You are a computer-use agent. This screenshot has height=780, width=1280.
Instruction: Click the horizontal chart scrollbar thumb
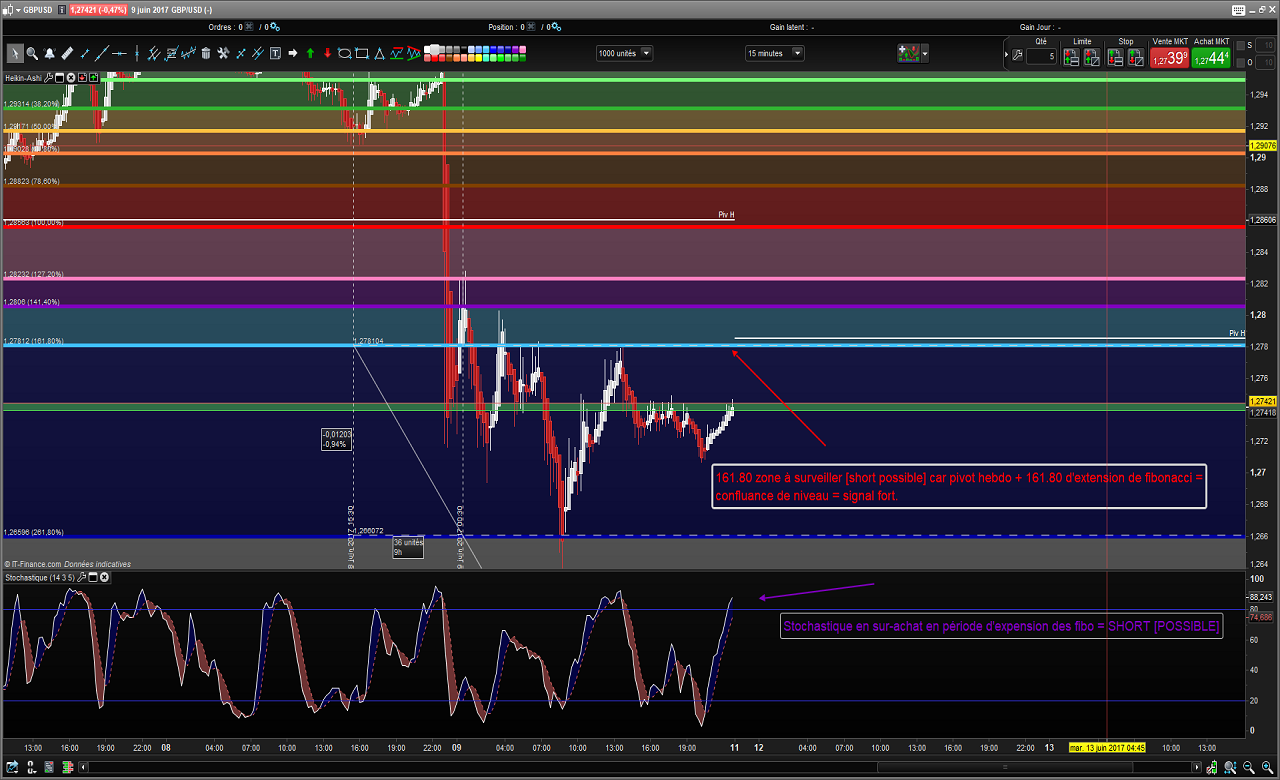click(x=1005, y=767)
